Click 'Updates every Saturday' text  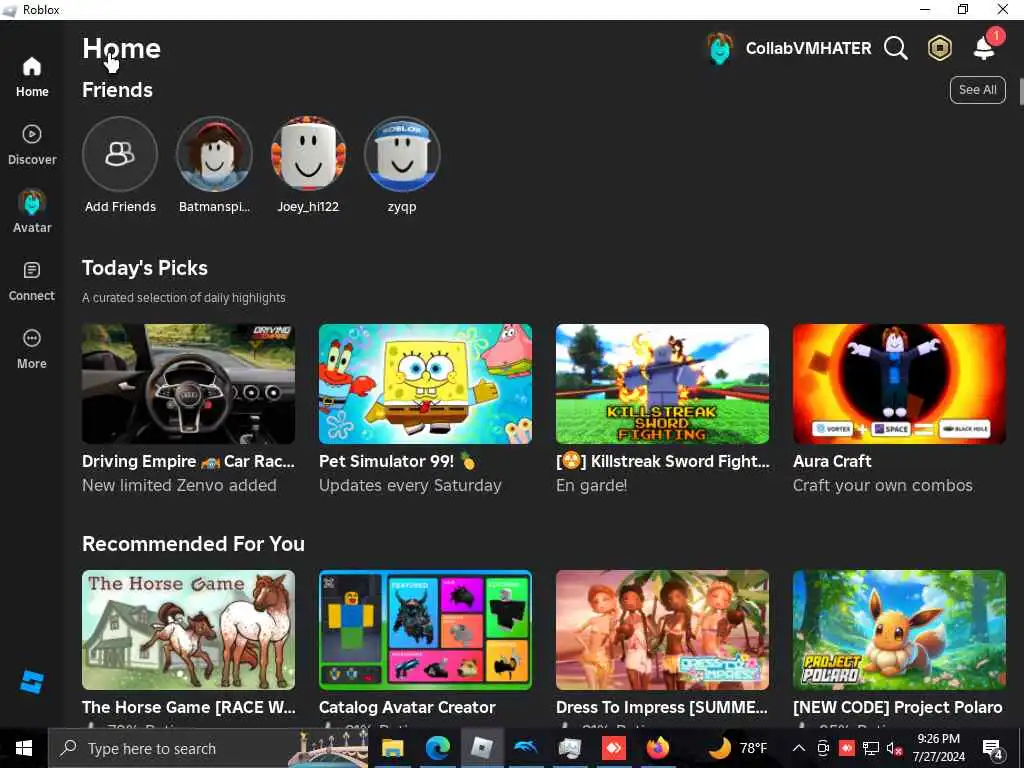[410, 485]
